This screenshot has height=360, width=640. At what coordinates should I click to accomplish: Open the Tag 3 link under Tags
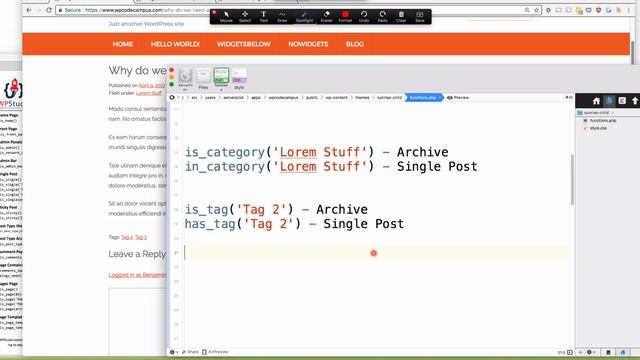(141, 237)
